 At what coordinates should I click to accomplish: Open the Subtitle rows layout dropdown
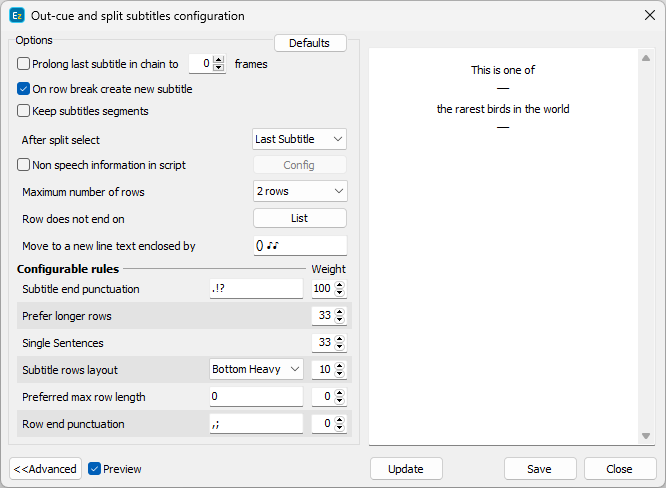click(x=256, y=370)
